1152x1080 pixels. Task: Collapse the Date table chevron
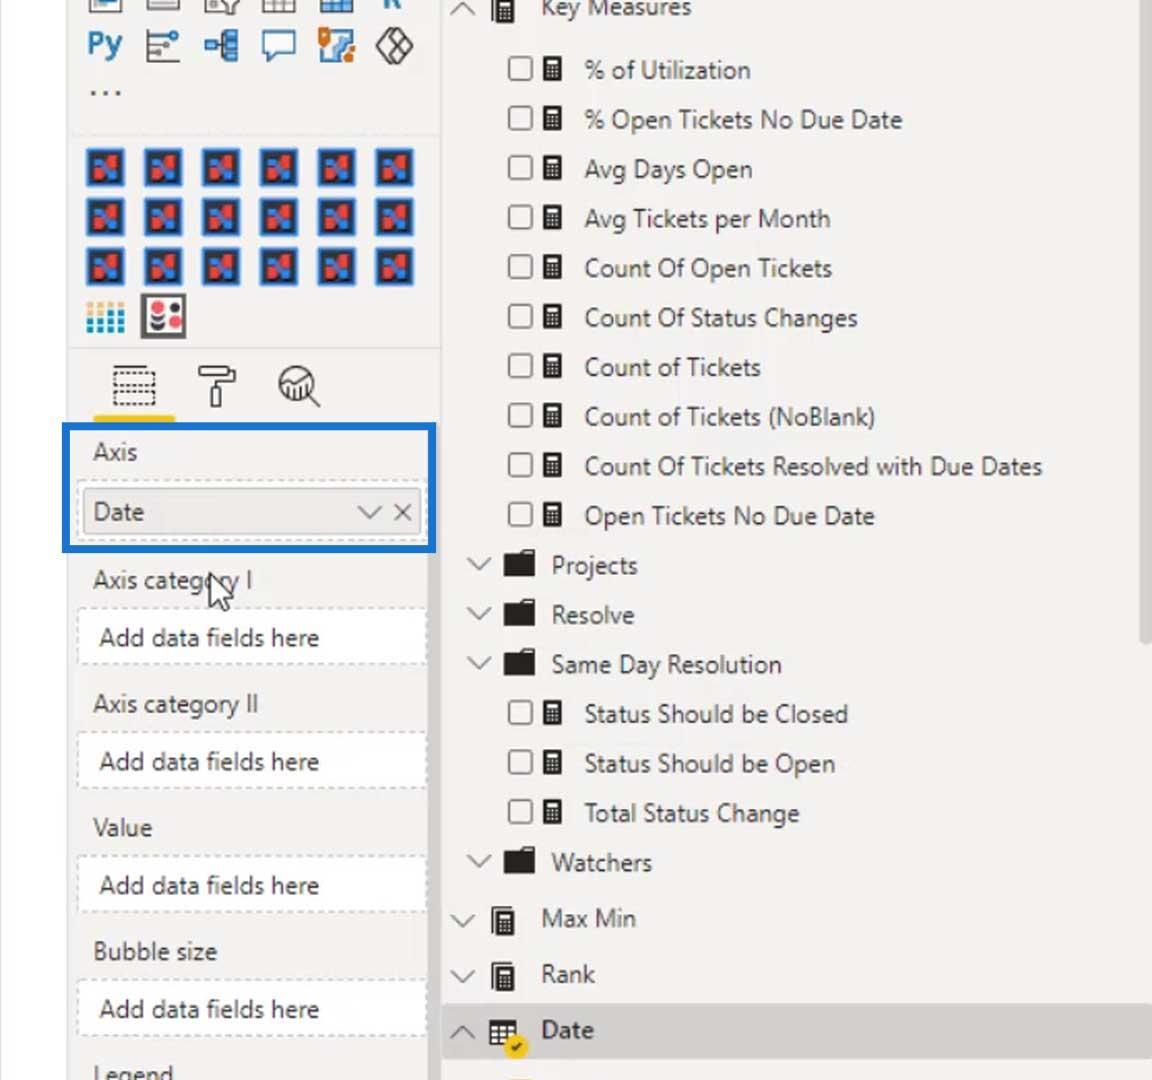point(463,1032)
